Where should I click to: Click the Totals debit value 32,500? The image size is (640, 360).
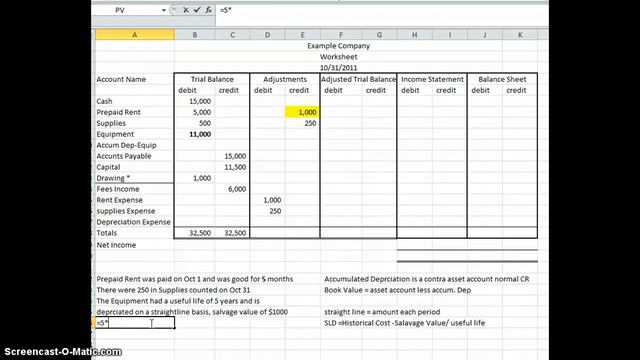tap(200, 233)
